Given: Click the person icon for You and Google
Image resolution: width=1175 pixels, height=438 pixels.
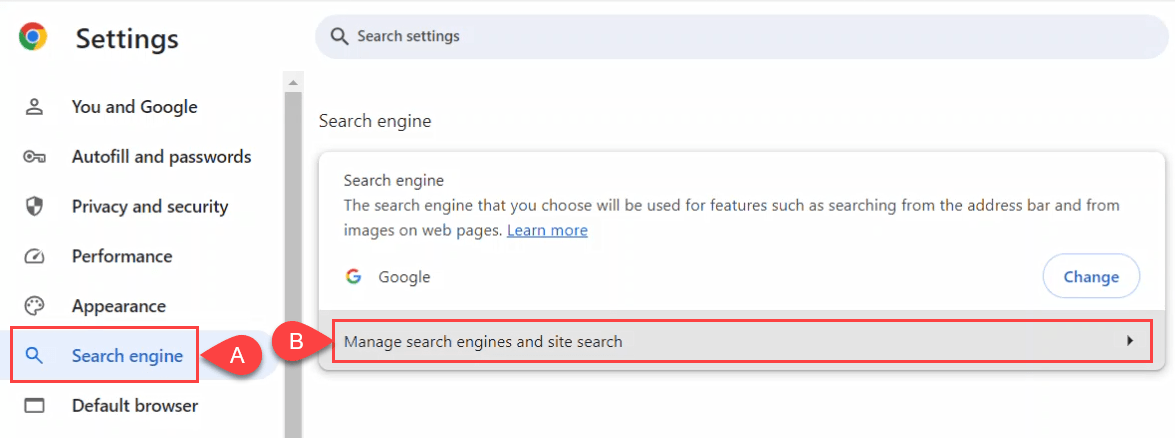Looking at the screenshot, I should point(35,107).
